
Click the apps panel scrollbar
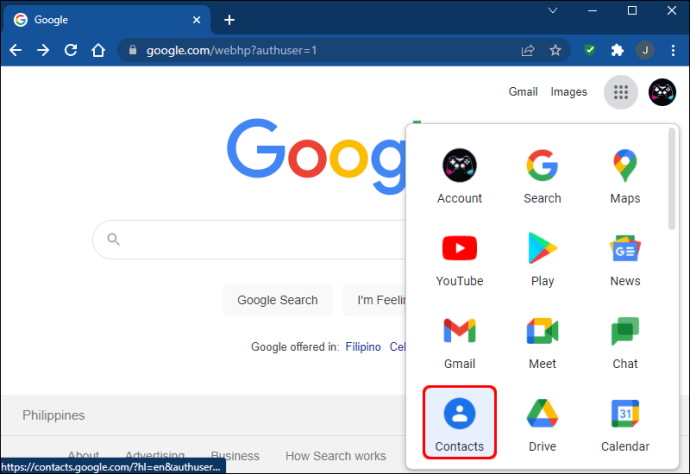coord(671,178)
